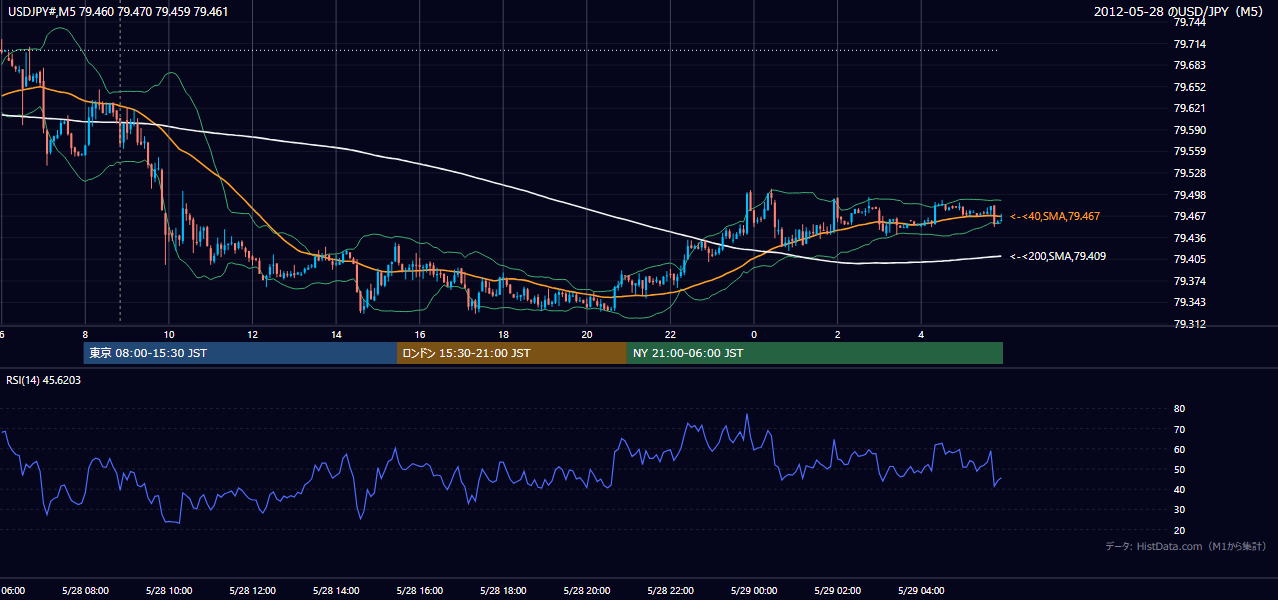Click price axis label 79.528
The image size is (1278, 600).
tap(1188, 173)
